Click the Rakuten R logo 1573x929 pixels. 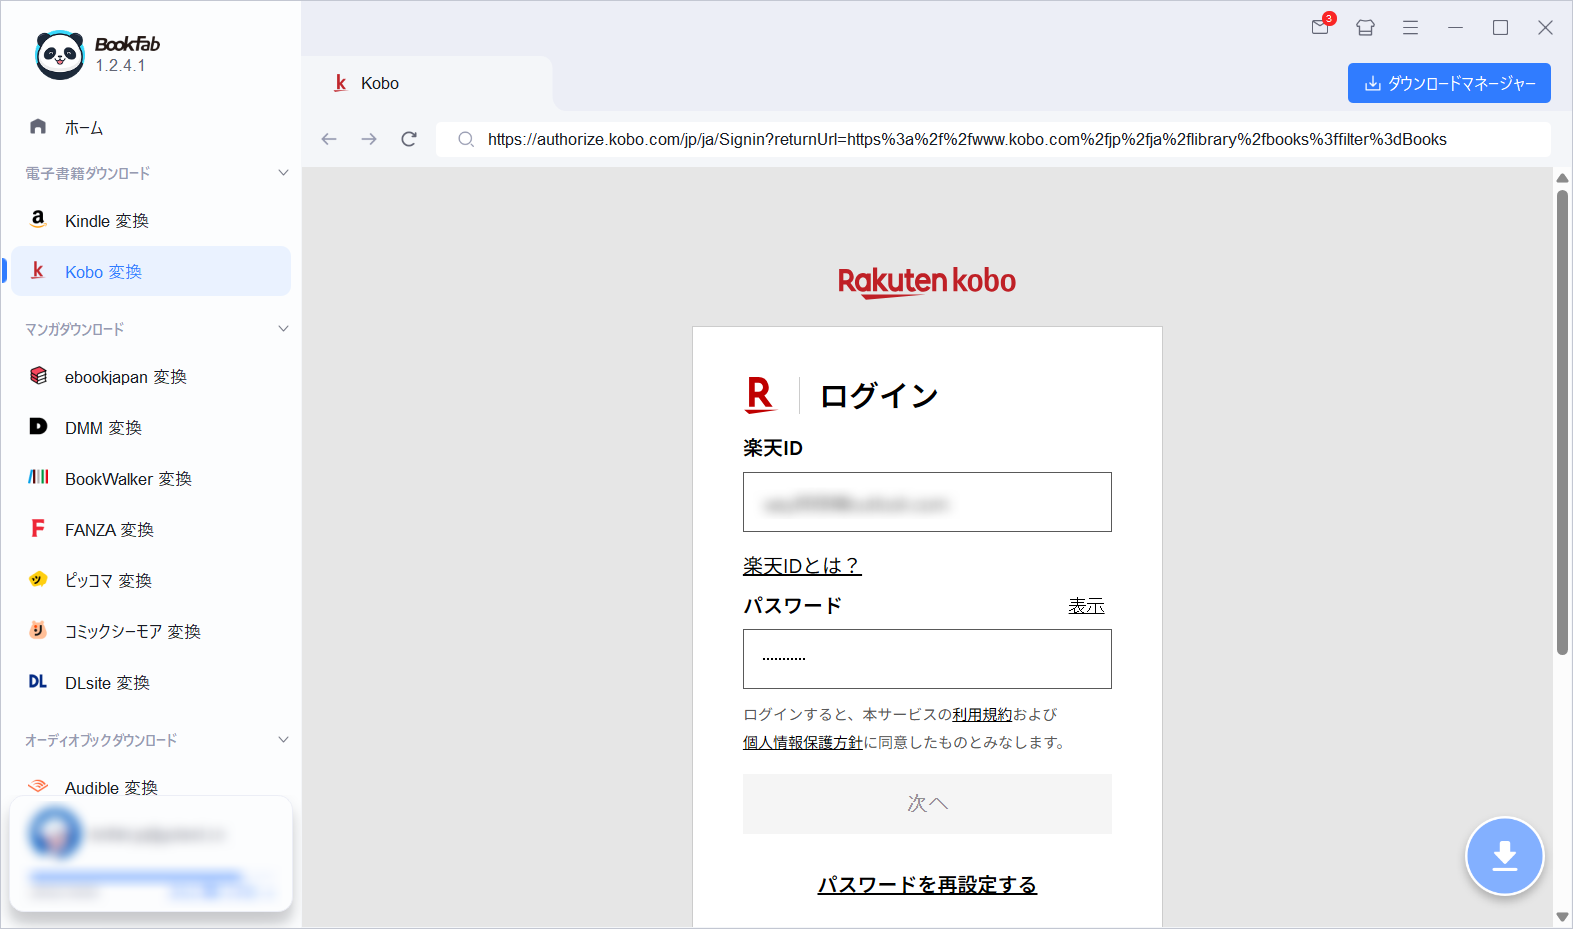coord(760,395)
